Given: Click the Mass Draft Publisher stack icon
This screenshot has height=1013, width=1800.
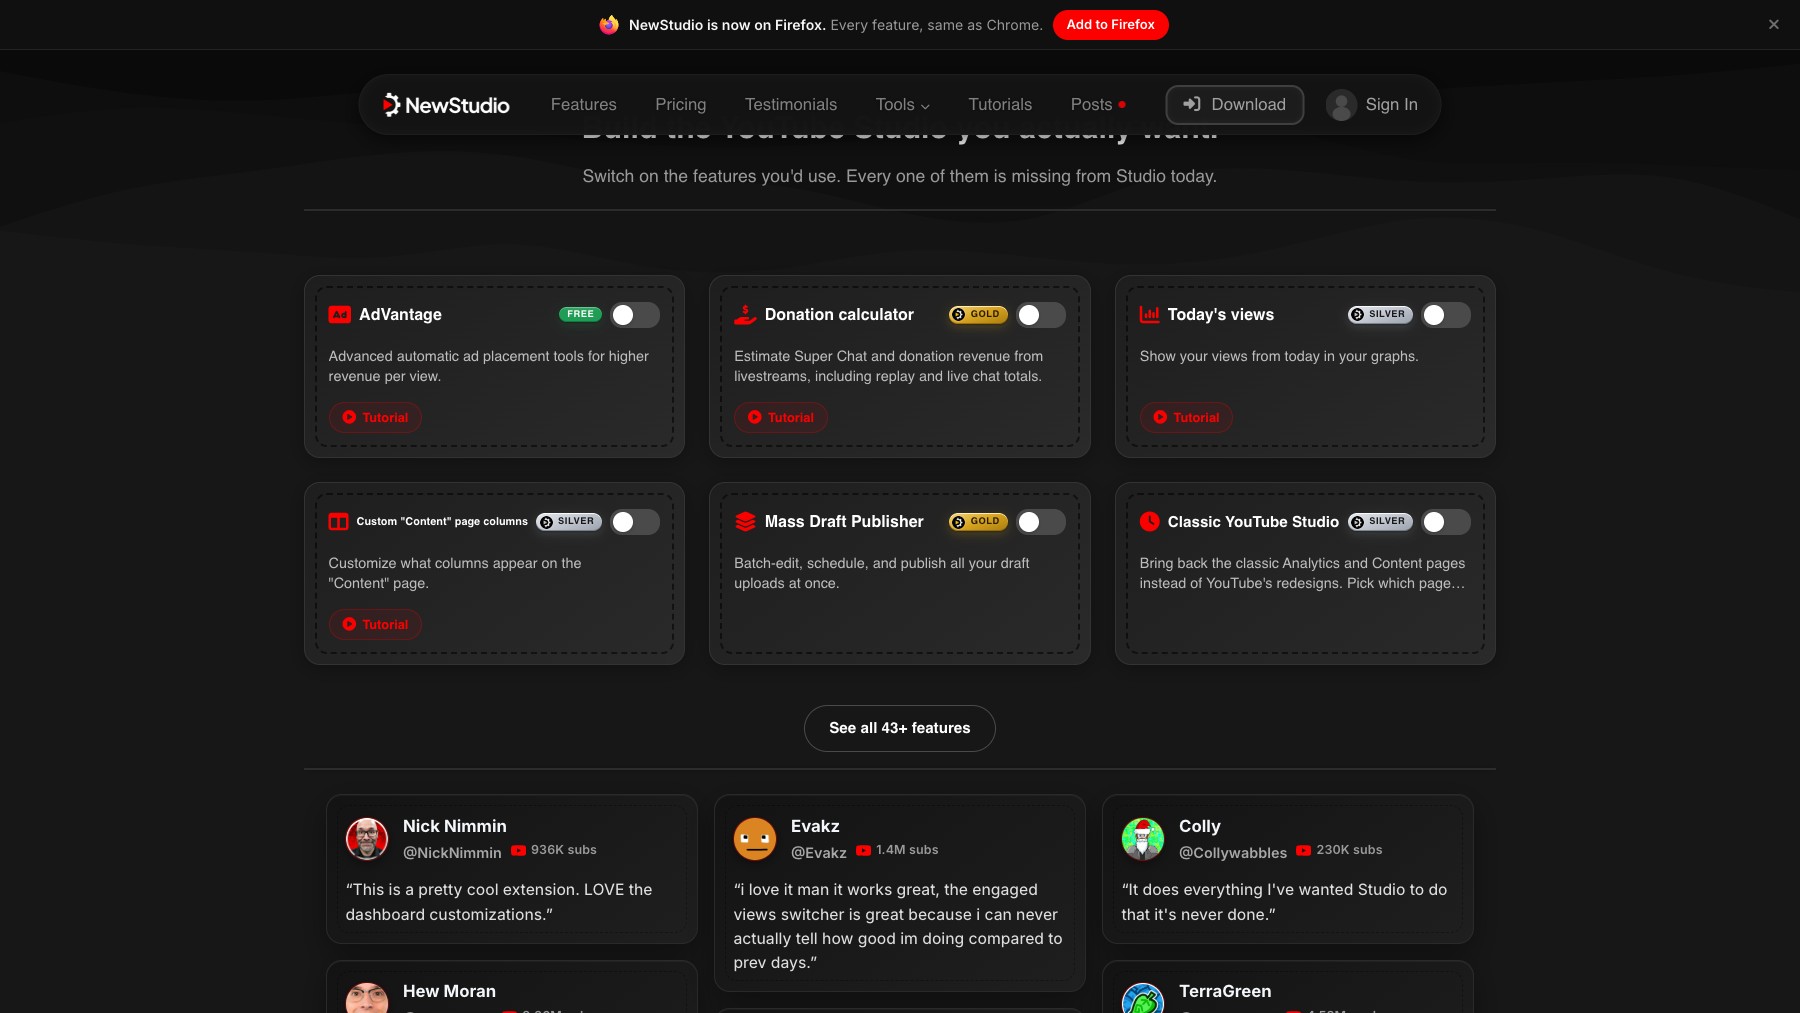Looking at the screenshot, I should coord(745,521).
